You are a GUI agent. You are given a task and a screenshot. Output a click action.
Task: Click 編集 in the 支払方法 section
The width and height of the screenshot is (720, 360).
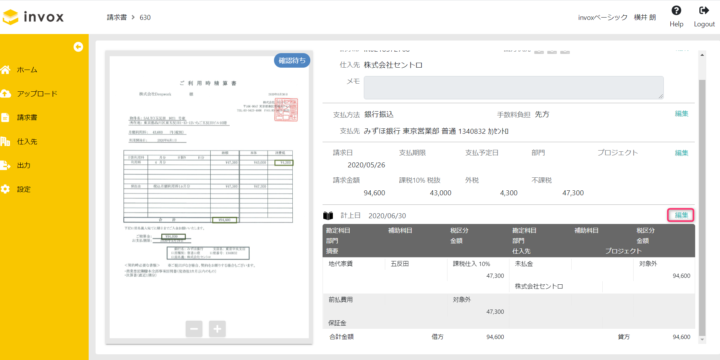(x=681, y=113)
